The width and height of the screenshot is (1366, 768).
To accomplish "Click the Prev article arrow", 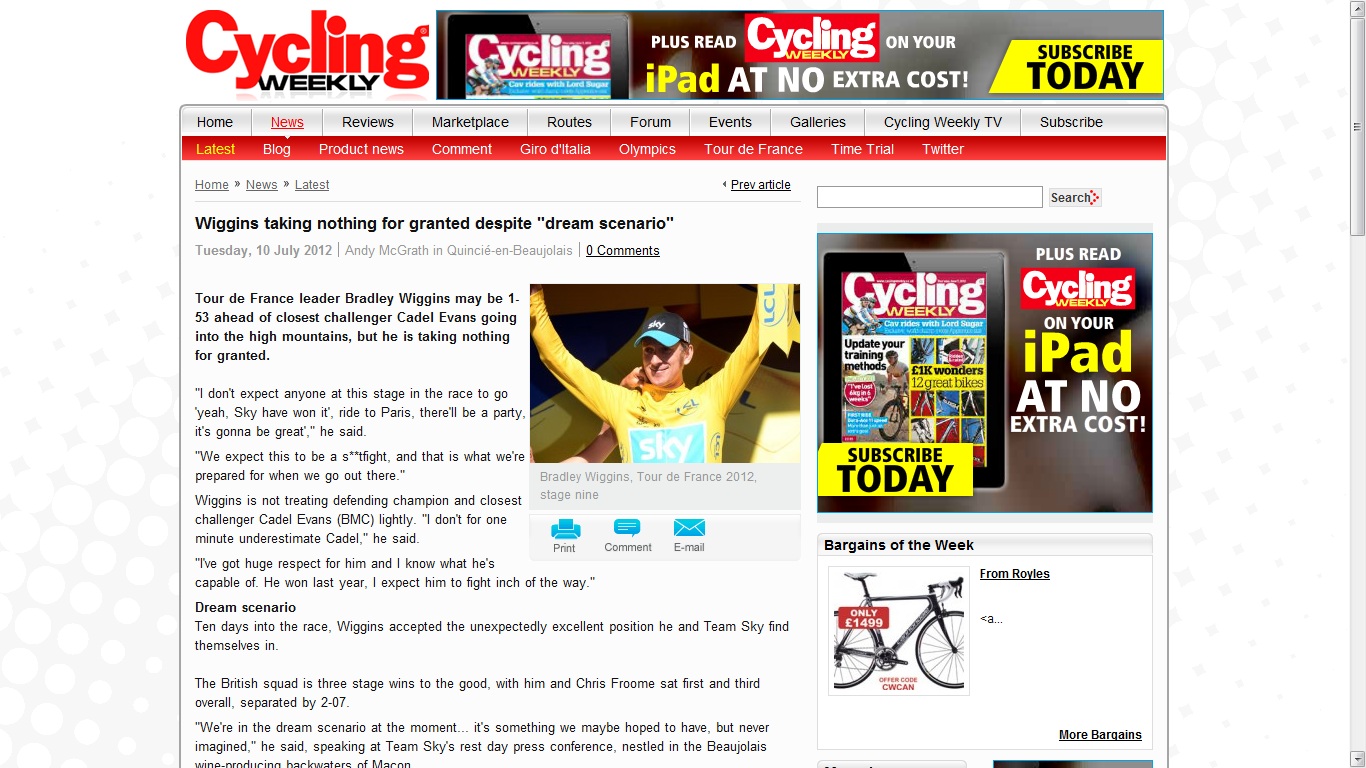I will pos(724,185).
